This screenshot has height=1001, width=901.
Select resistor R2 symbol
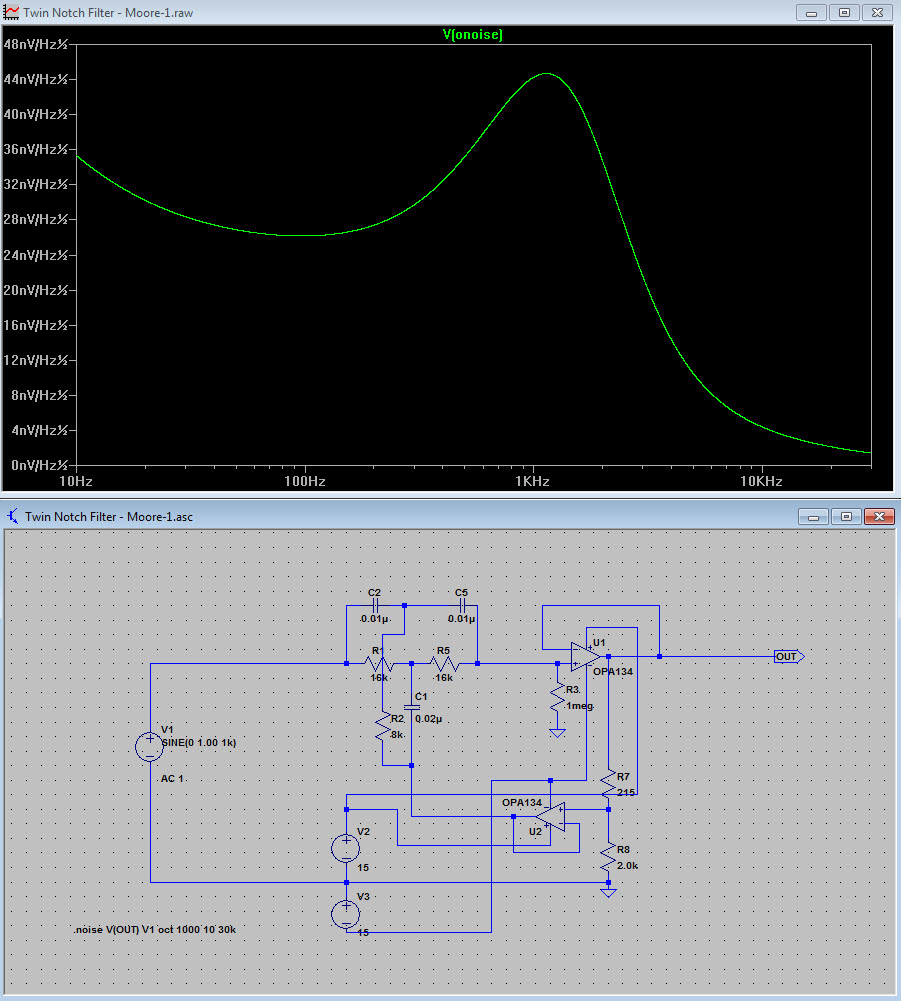(x=382, y=728)
